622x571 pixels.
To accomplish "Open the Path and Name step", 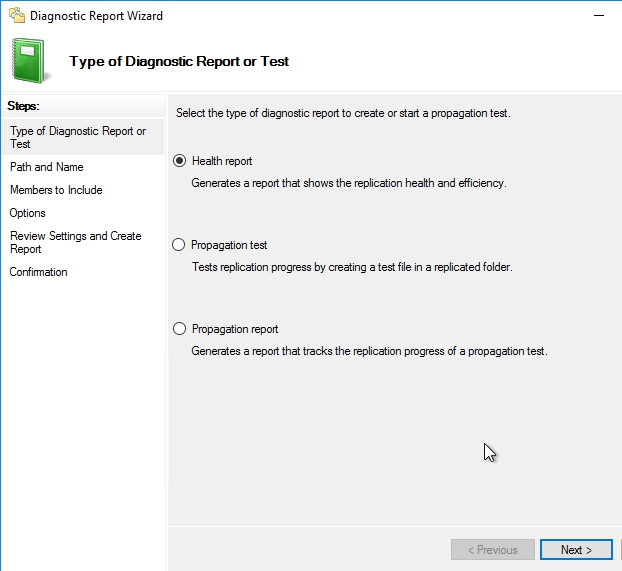I will pyautogui.click(x=47, y=167).
